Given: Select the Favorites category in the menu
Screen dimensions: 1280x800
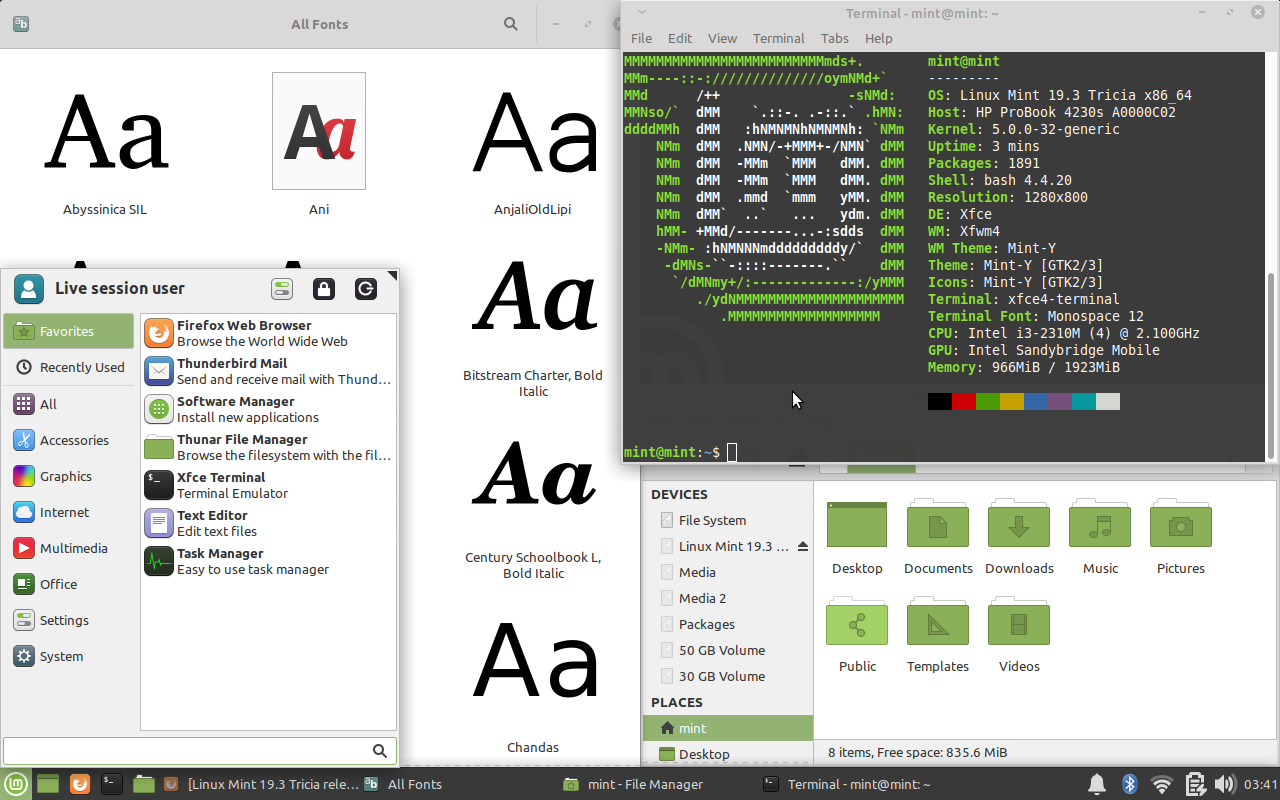Looking at the screenshot, I should [x=69, y=331].
